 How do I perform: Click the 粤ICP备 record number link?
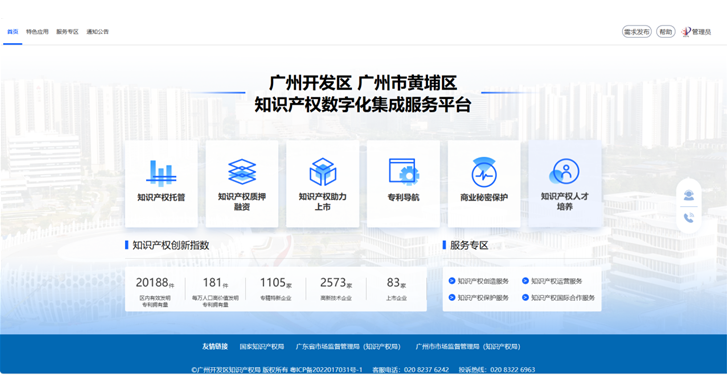pyautogui.click(x=326, y=370)
